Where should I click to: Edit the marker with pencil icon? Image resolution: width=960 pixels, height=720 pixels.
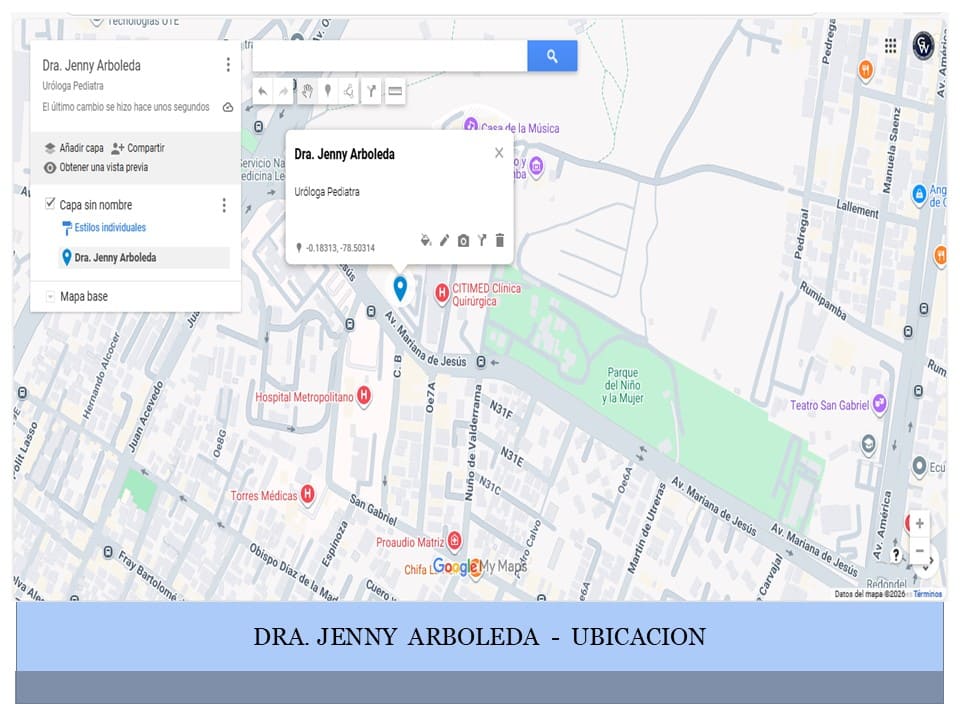[445, 240]
